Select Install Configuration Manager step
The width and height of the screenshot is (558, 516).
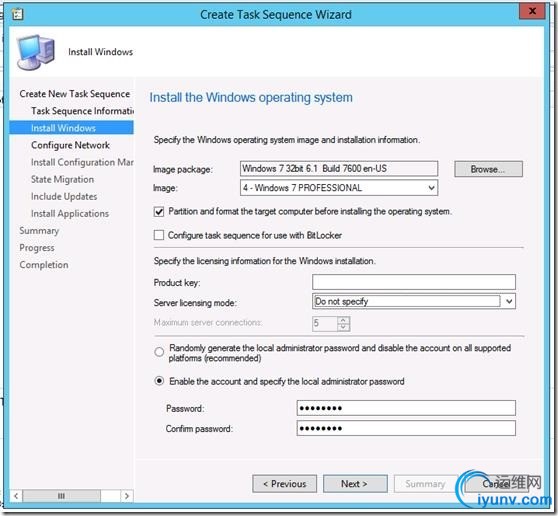pyautogui.click(x=82, y=162)
